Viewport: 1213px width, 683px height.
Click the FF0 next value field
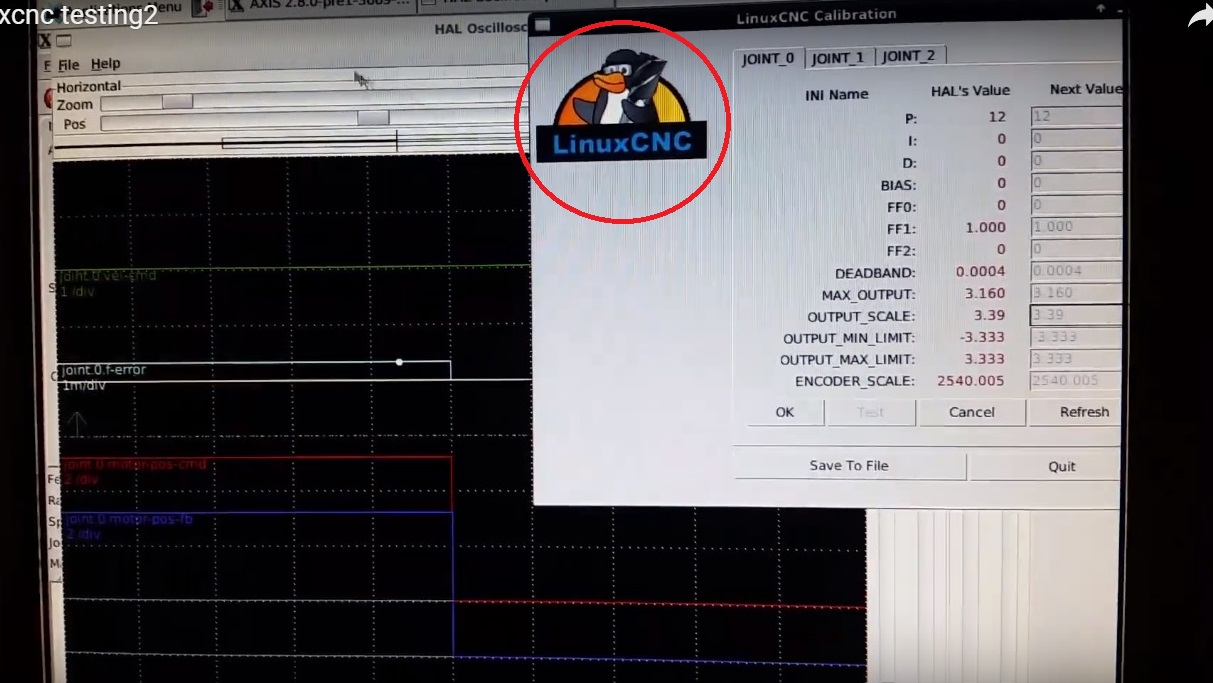point(1076,205)
